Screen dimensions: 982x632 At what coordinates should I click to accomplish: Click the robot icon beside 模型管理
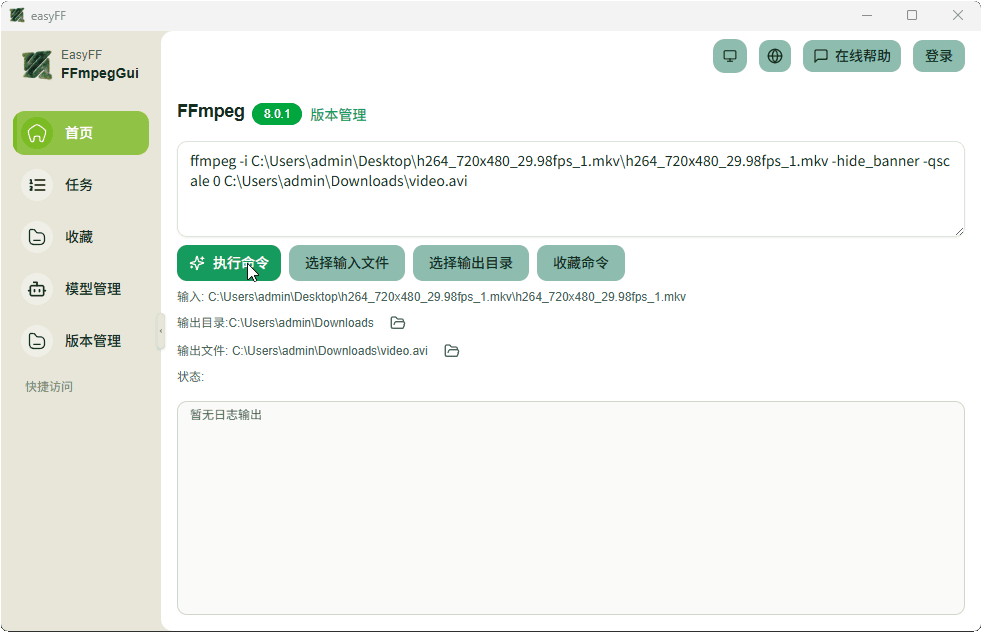37,289
